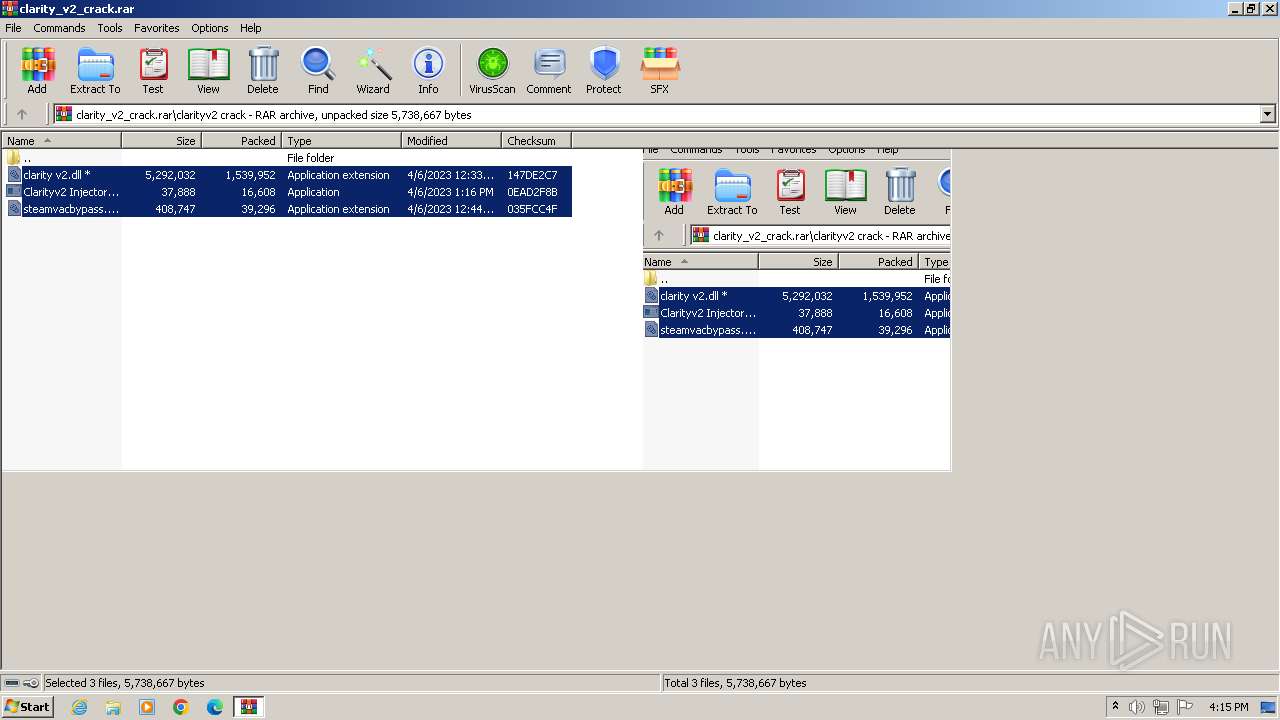The width and height of the screenshot is (1280, 720).
Task: Click the SFX toolbar icon
Action: [x=660, y=70]
